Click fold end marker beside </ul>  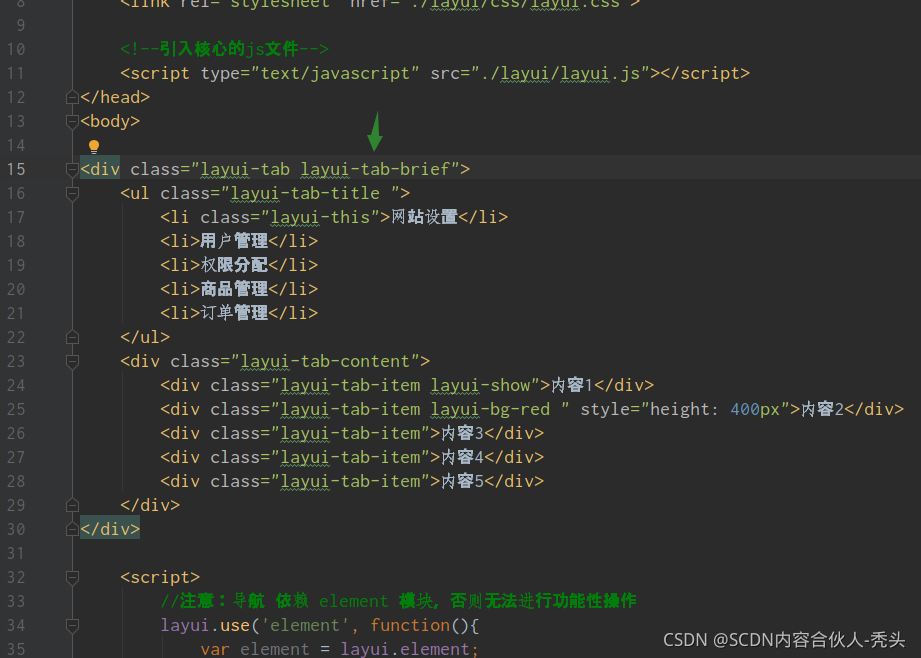click(x=72, y=337)
